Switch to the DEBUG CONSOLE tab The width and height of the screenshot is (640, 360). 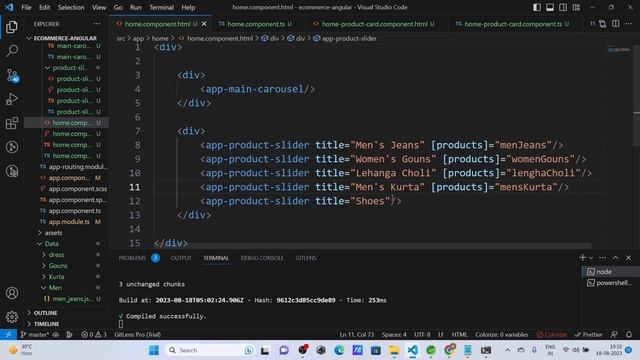[262, 258]
